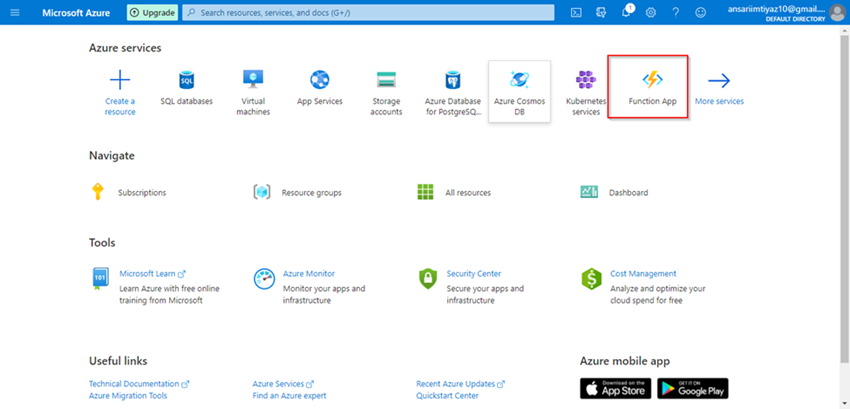This screenshot has height=409, width=850.
Task: Open the Cost Management link
Action: tap(643, 274)
